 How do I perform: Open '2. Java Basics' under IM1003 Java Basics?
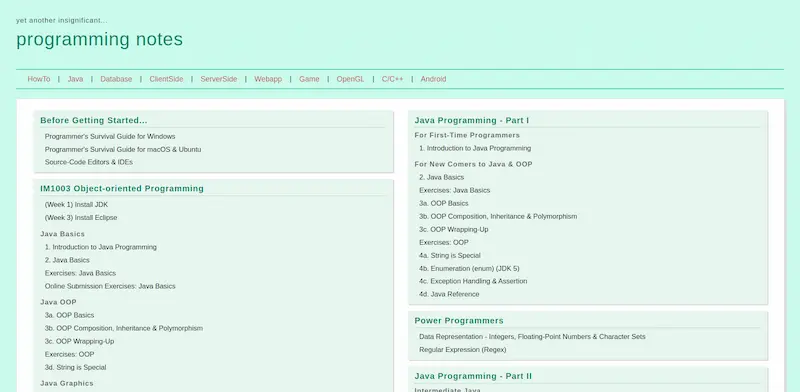67,260
